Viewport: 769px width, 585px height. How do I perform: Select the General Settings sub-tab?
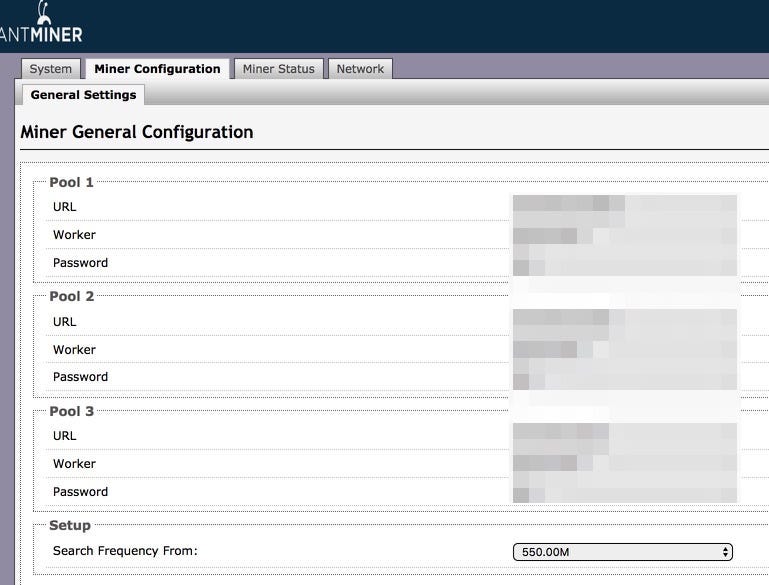click(x=83, y=95)
